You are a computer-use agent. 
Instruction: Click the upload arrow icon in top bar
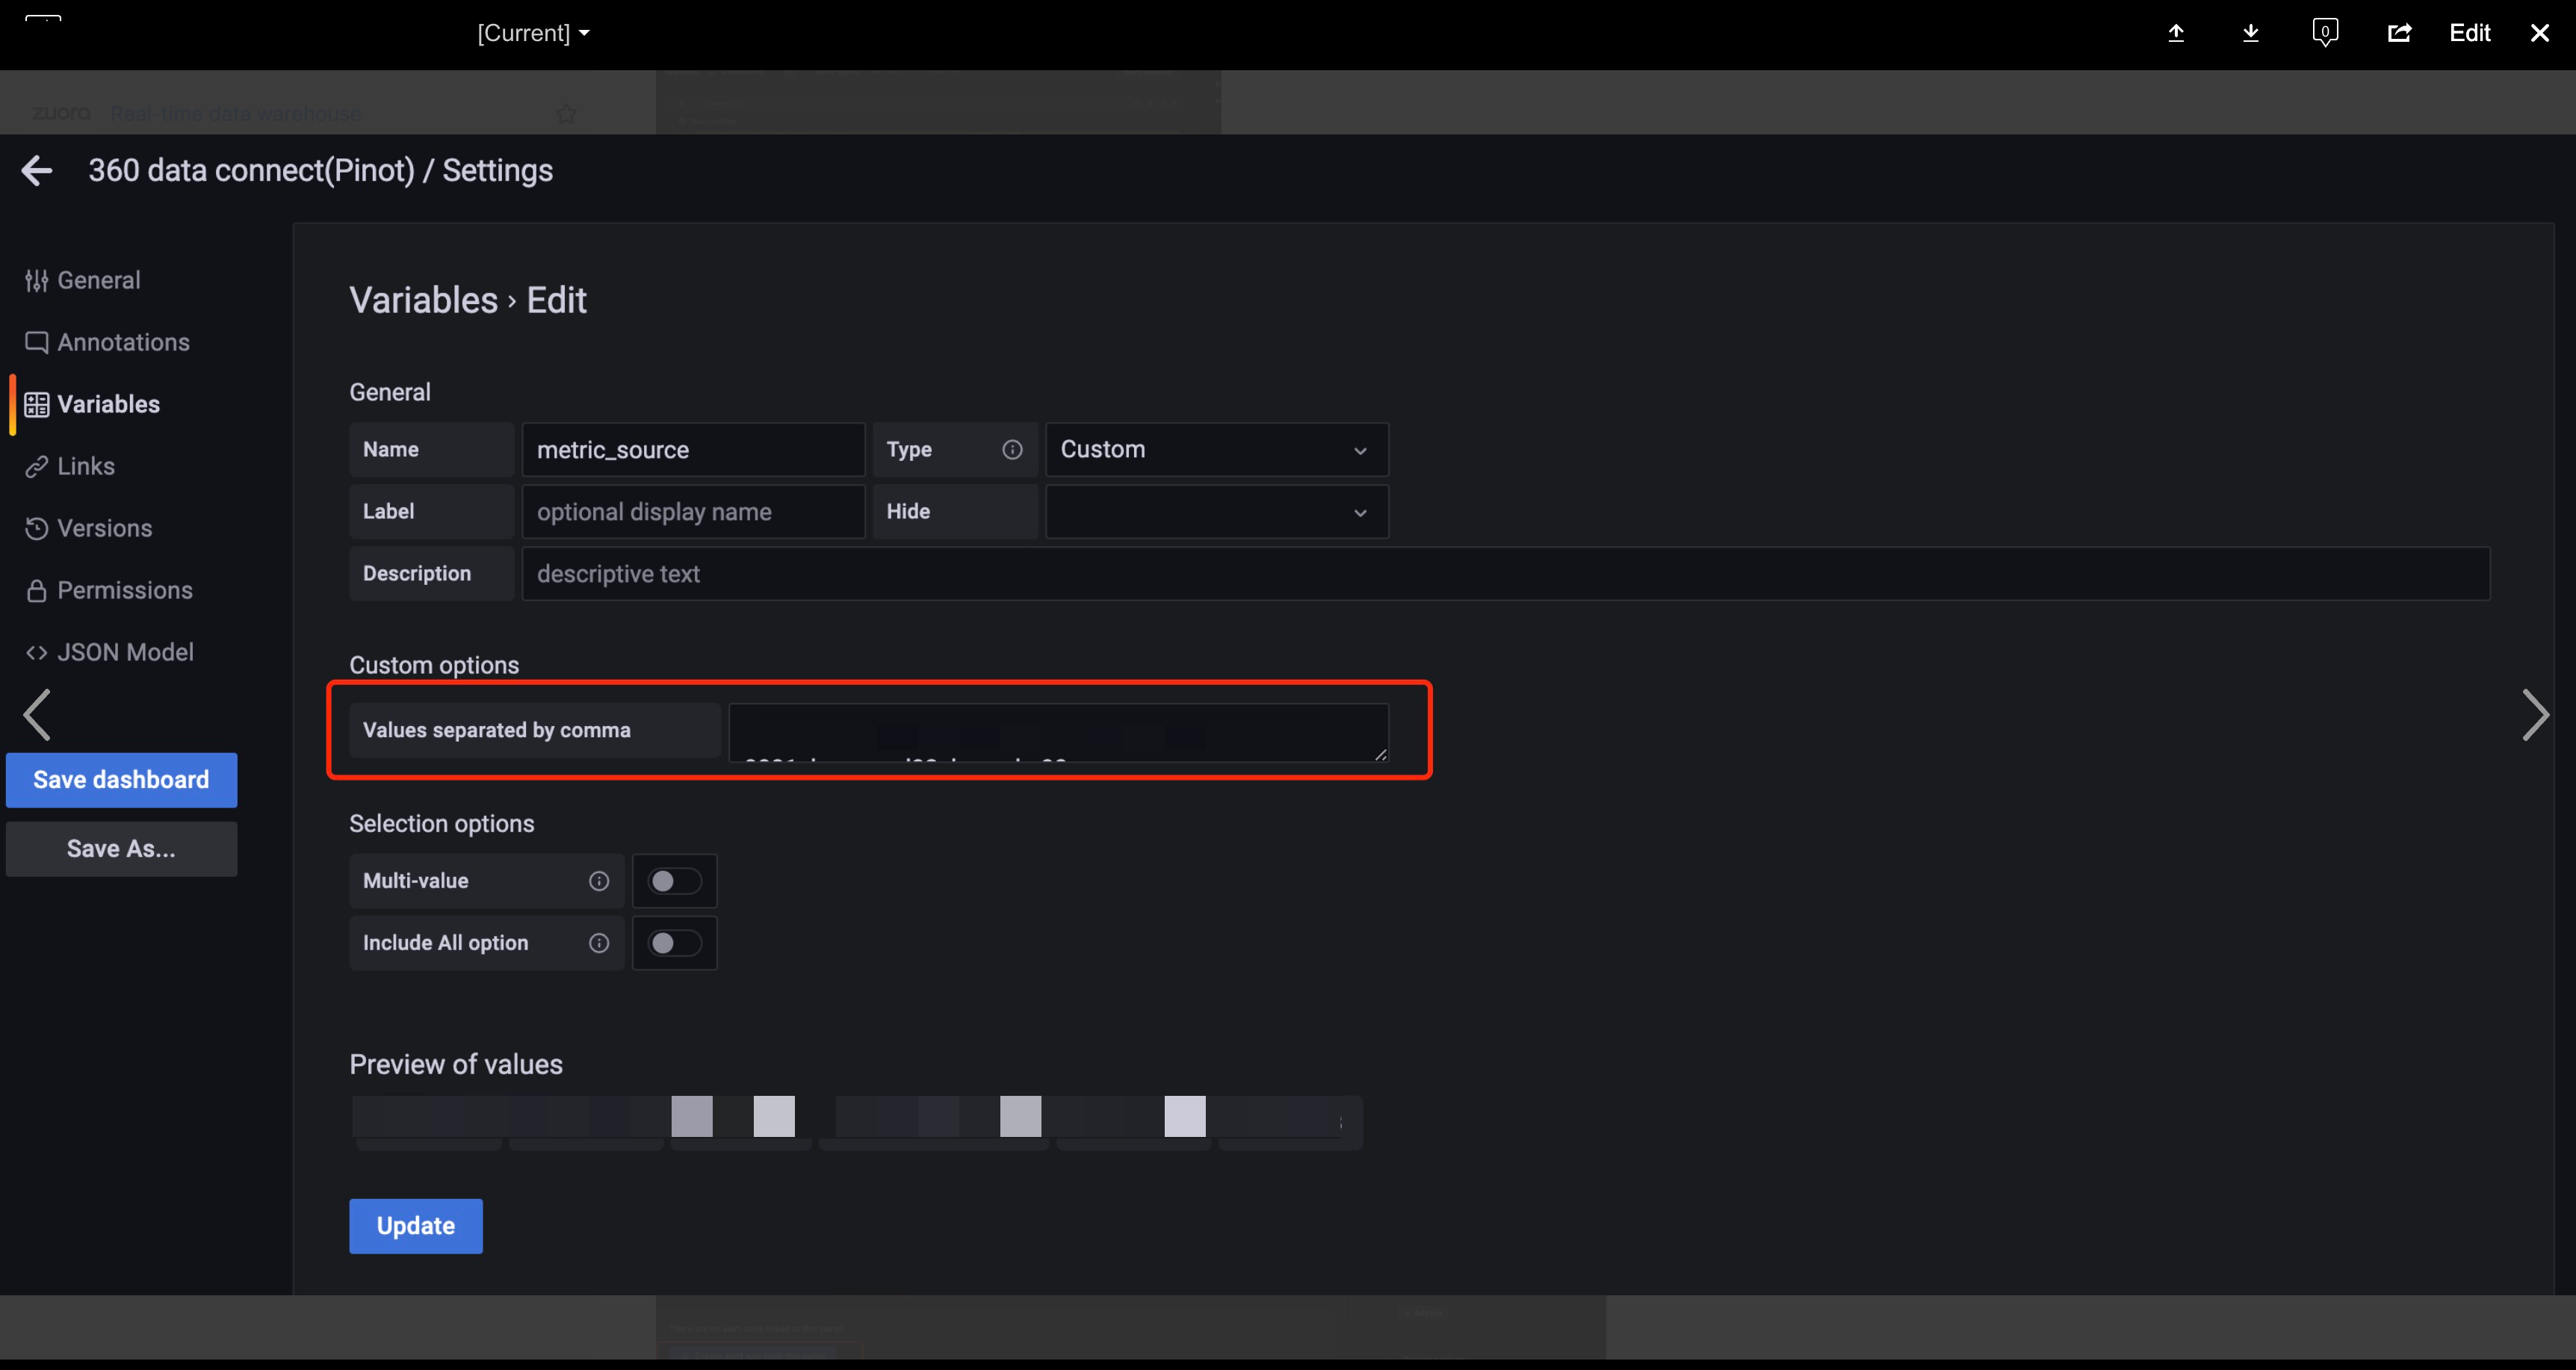click(x=2176, y=33)
